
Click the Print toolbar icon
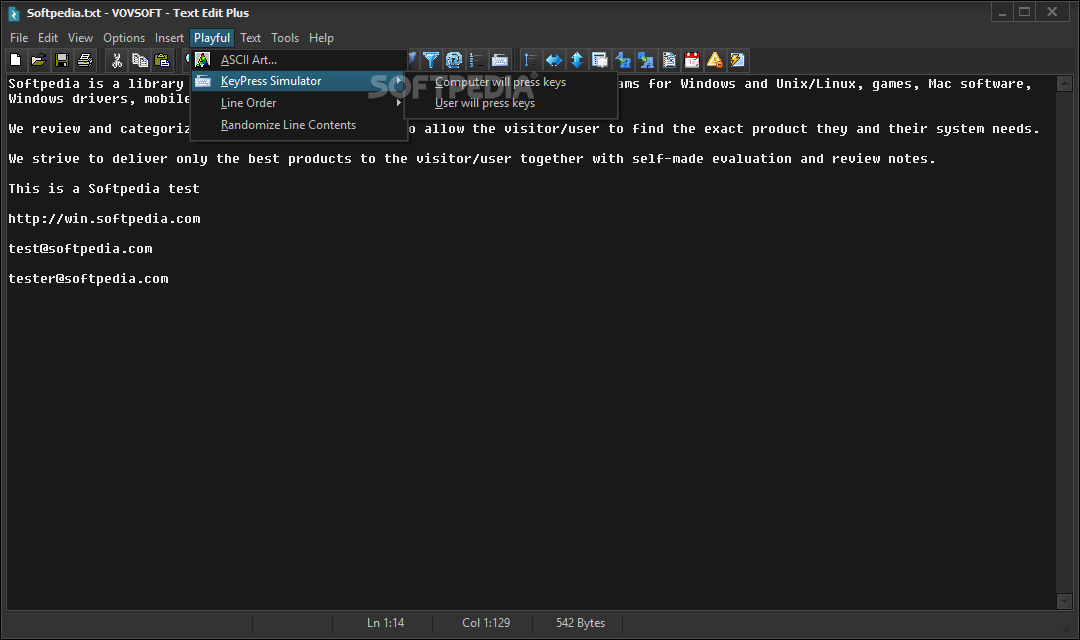coord(85,61)
